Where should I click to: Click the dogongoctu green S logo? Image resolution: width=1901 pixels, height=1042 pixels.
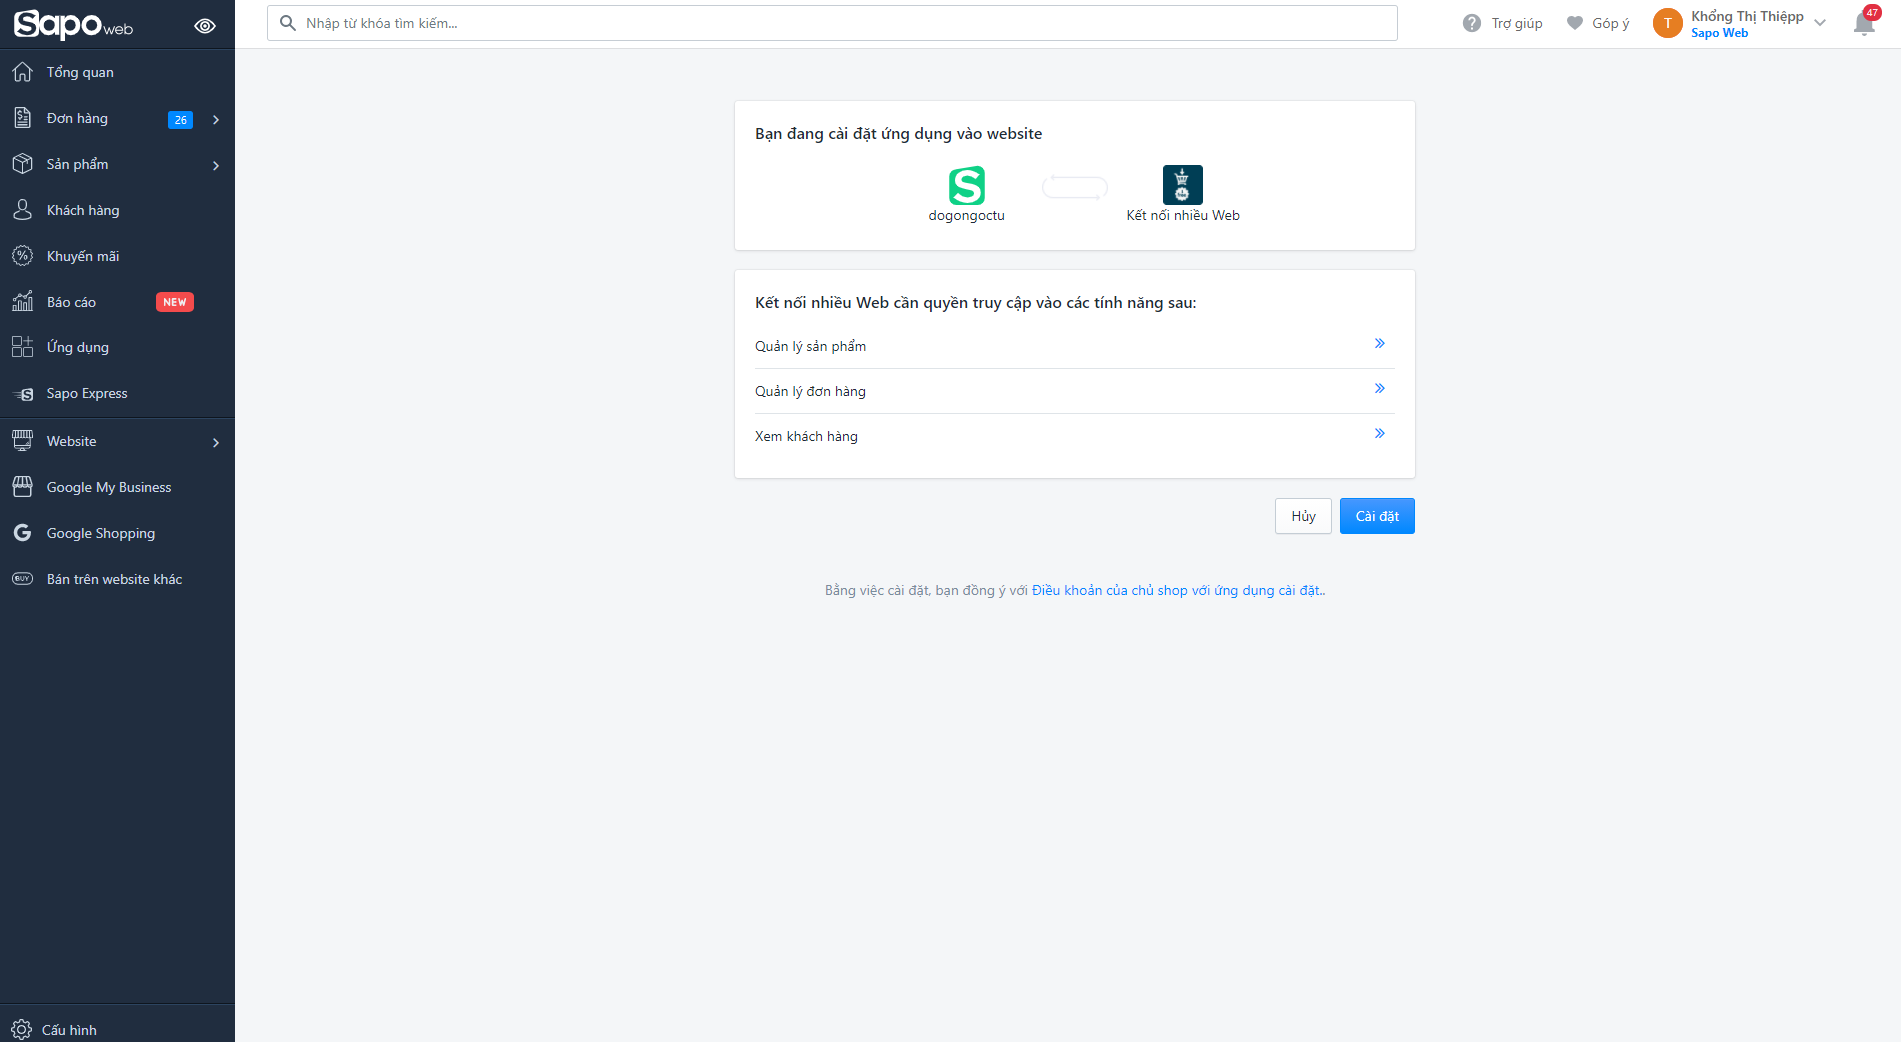[967, 185]
